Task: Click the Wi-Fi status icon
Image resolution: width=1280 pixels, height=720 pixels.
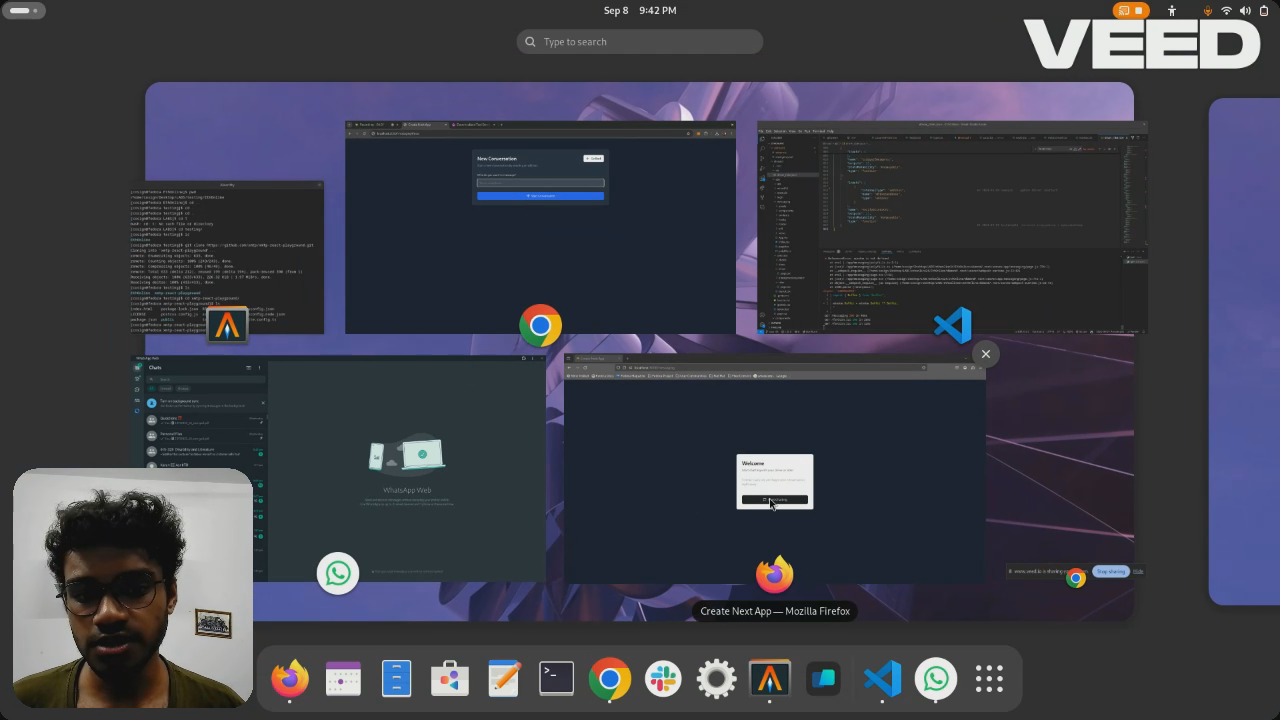Action: pos(1226,10)
